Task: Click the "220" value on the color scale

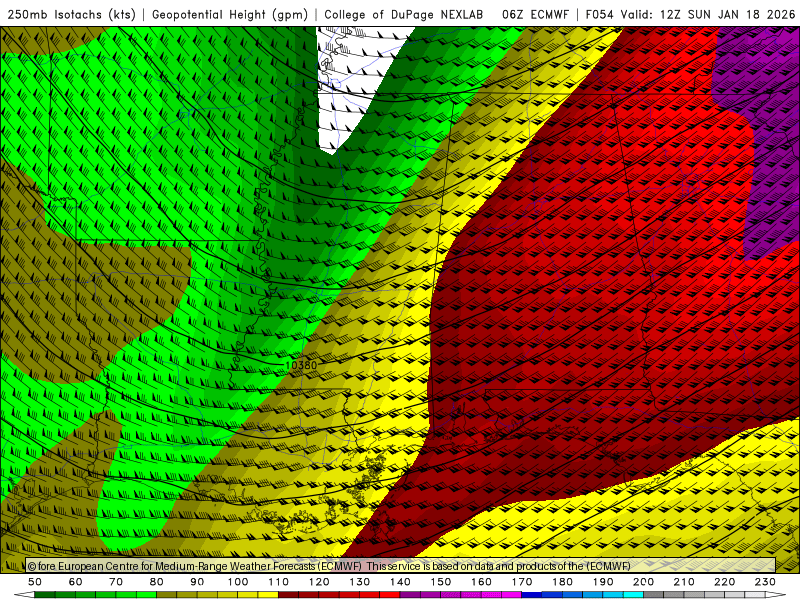Action: click(x=724, y=582)
